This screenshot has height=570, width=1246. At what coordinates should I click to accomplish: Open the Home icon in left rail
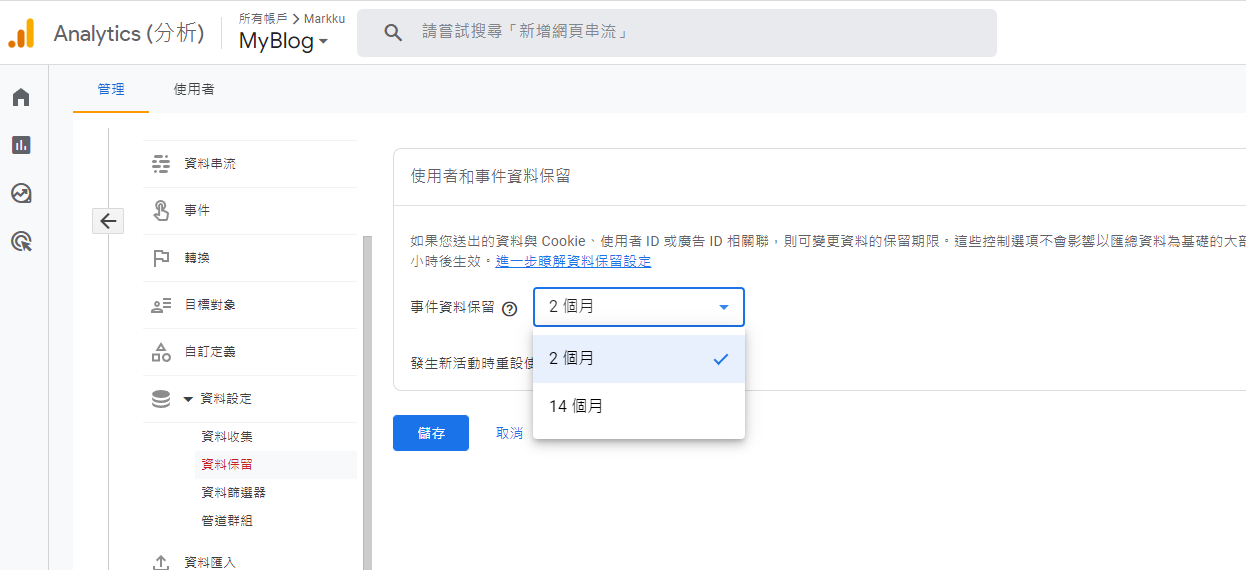point(21,97)
